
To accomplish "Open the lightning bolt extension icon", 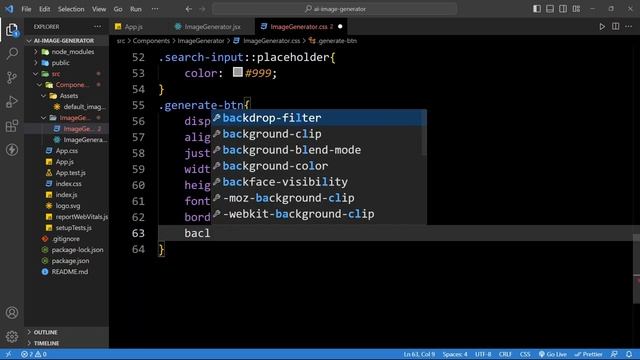I will (12, 149).
